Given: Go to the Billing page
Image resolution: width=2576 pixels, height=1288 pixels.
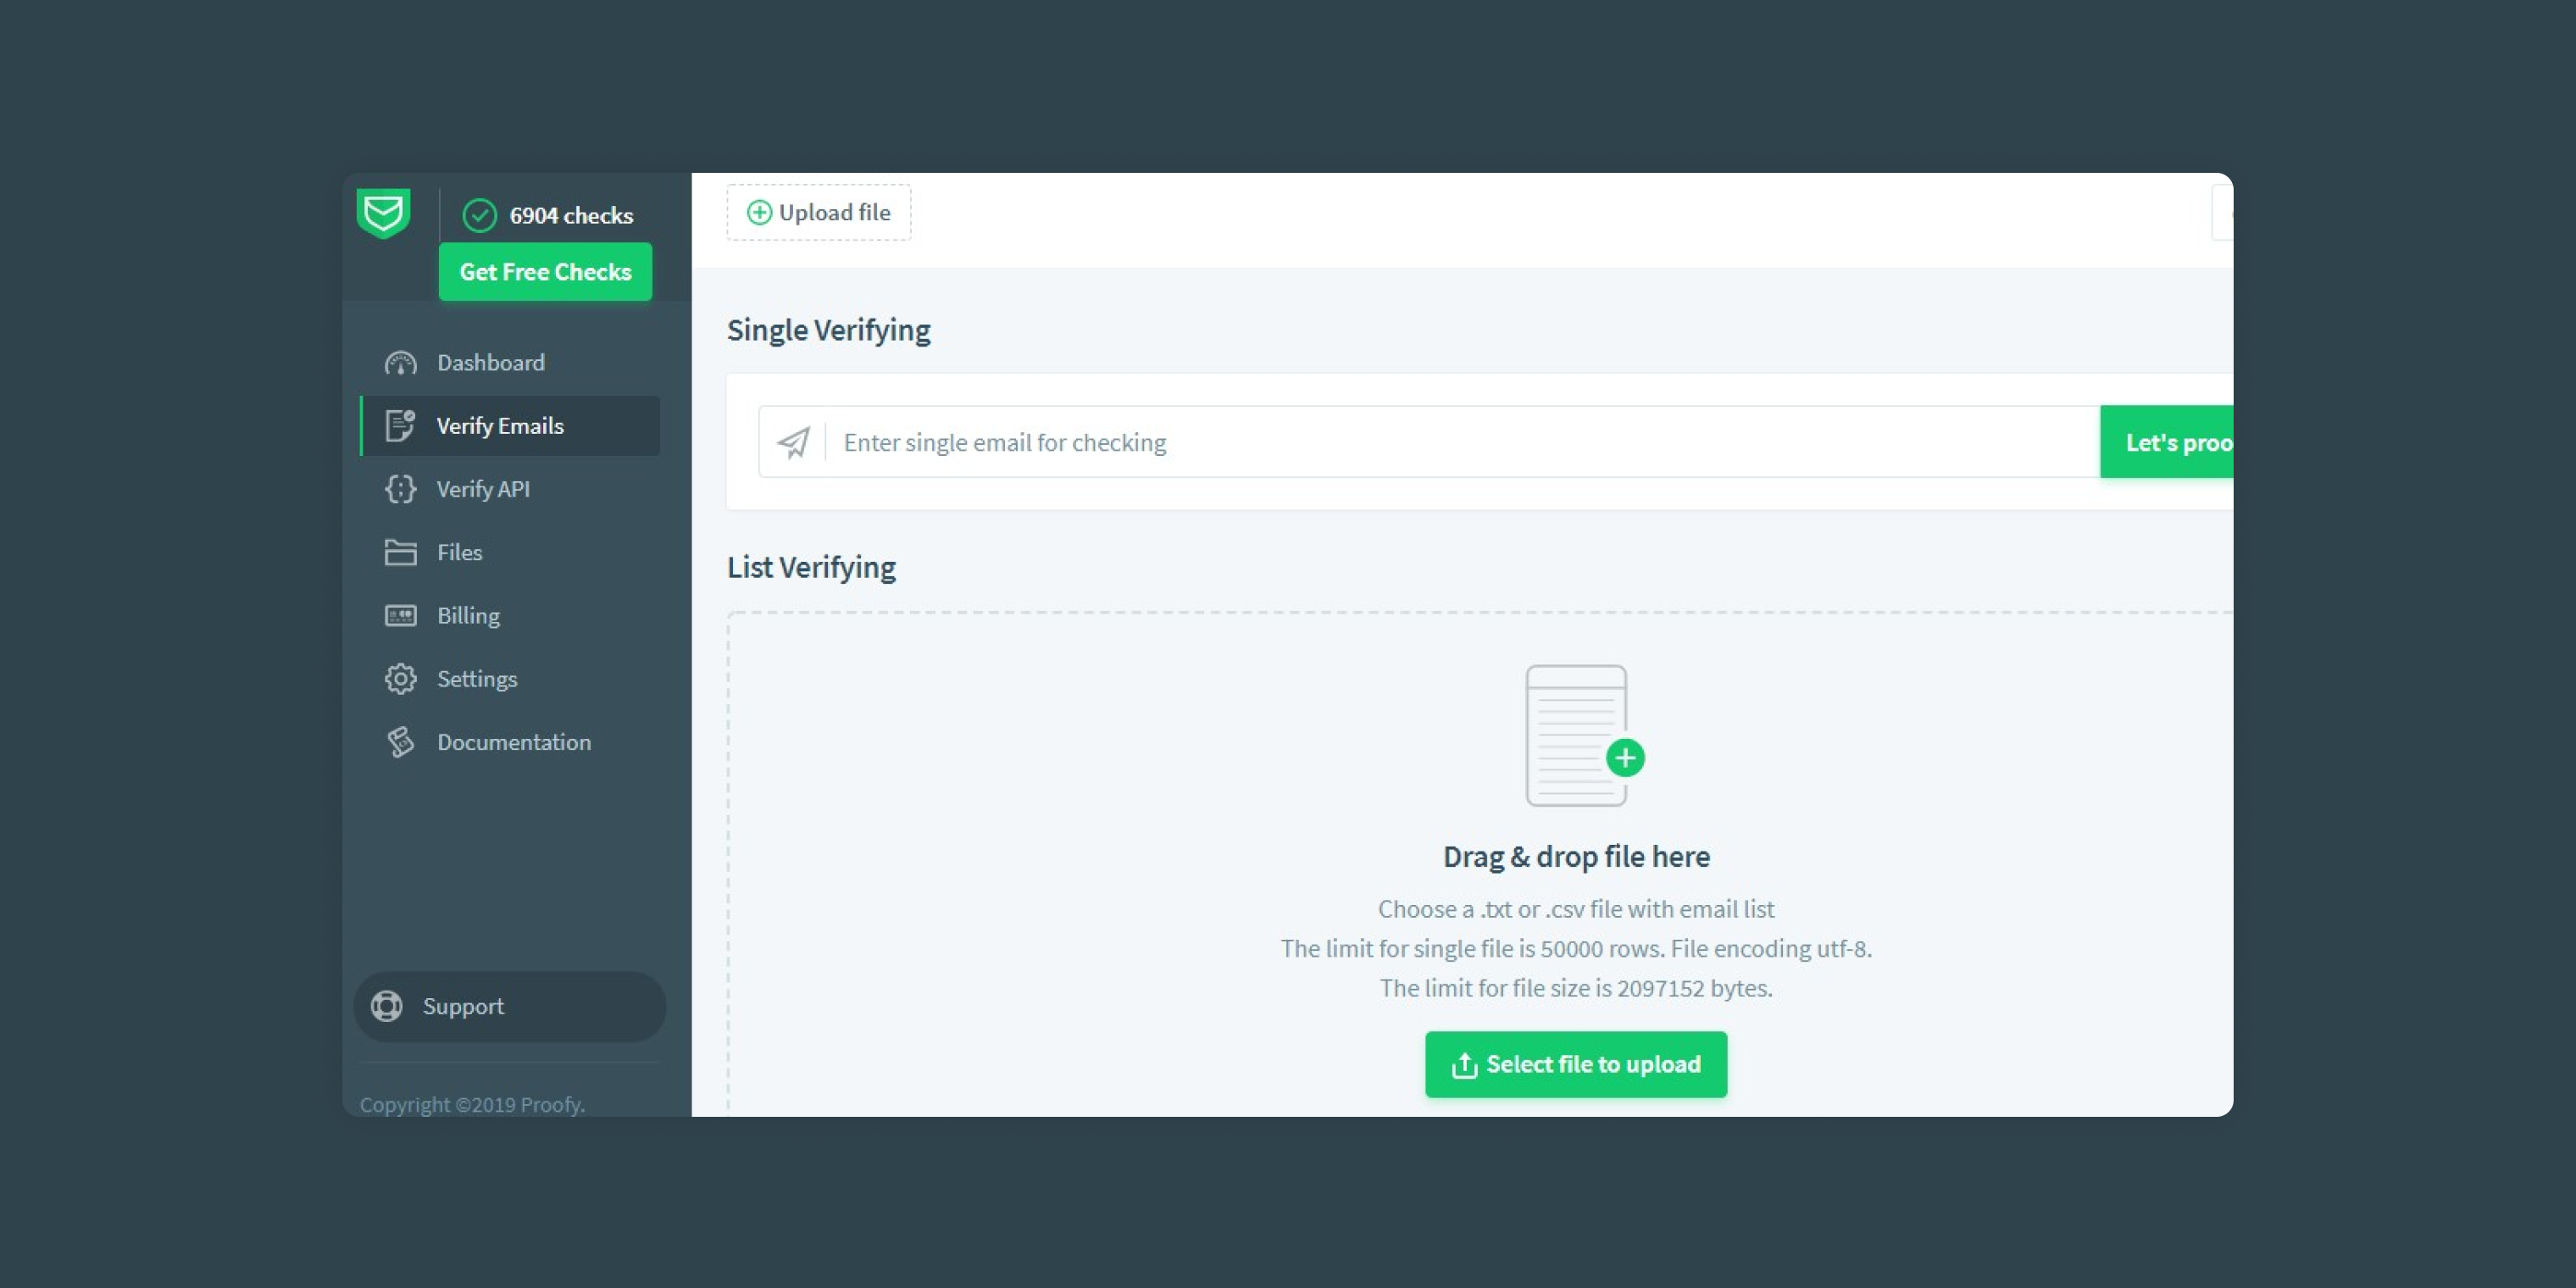Looking at the screenshot, I should click(x=468, y=615).
